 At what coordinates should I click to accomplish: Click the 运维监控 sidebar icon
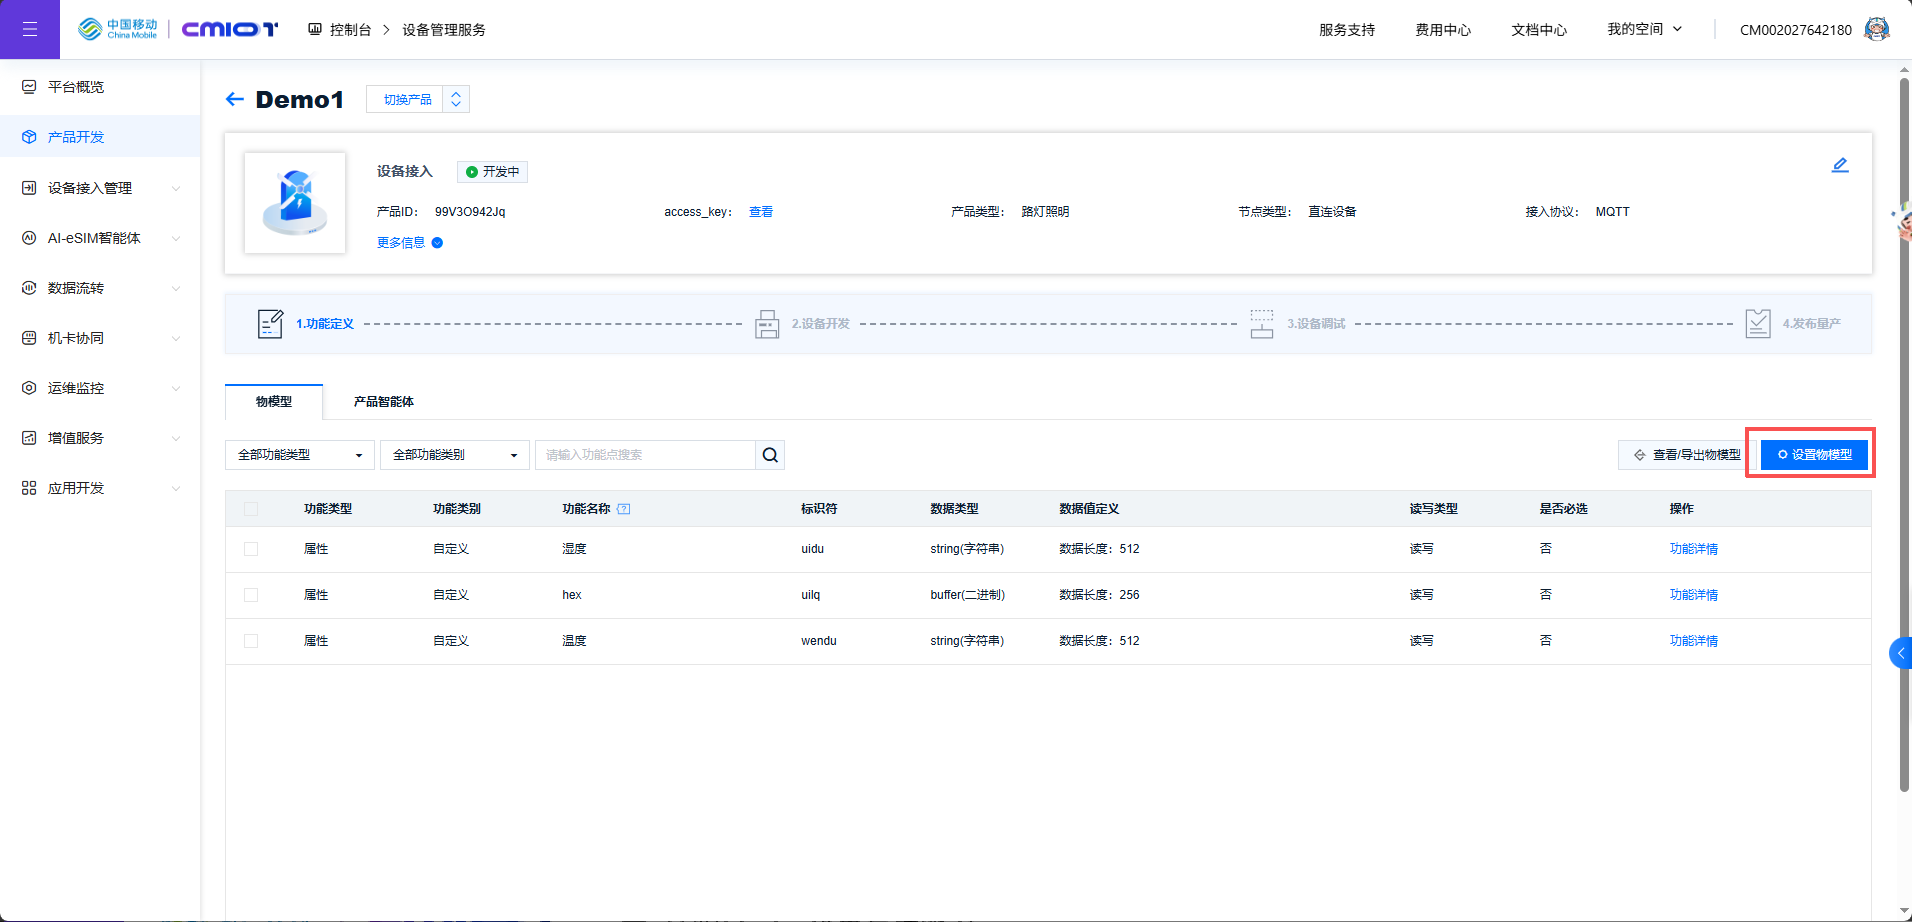point(29,388)
